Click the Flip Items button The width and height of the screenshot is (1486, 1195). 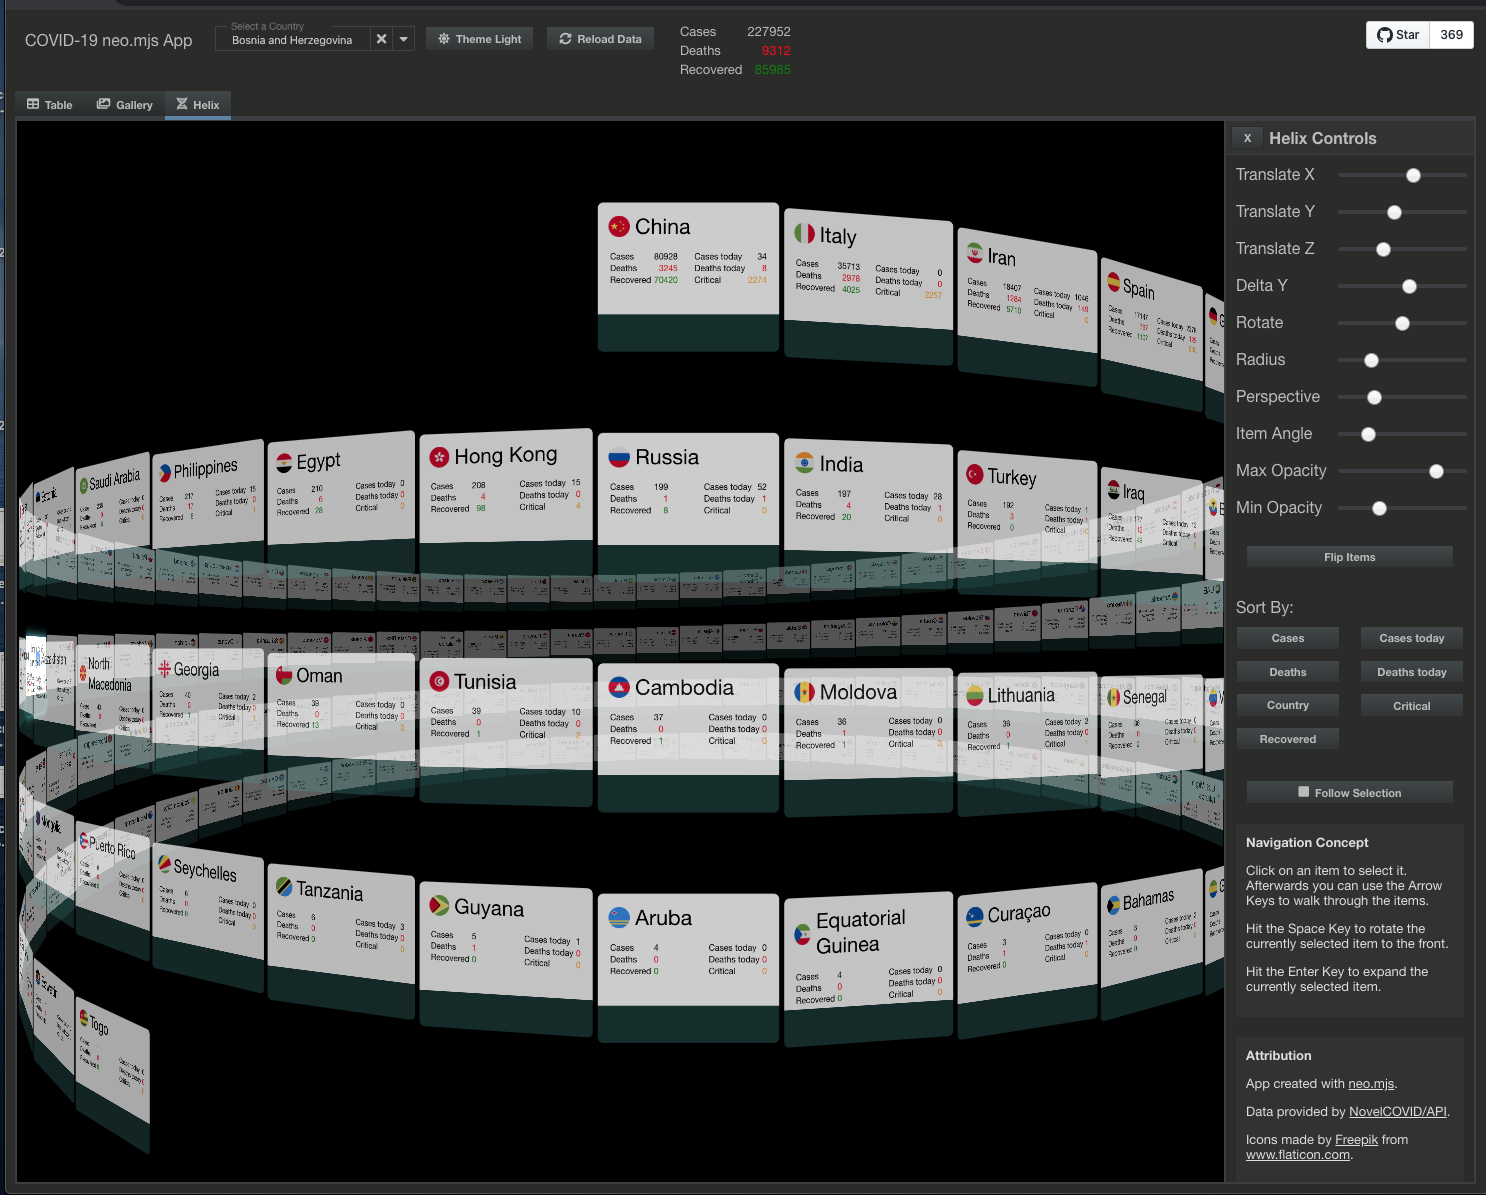[x=1350, y=557]
